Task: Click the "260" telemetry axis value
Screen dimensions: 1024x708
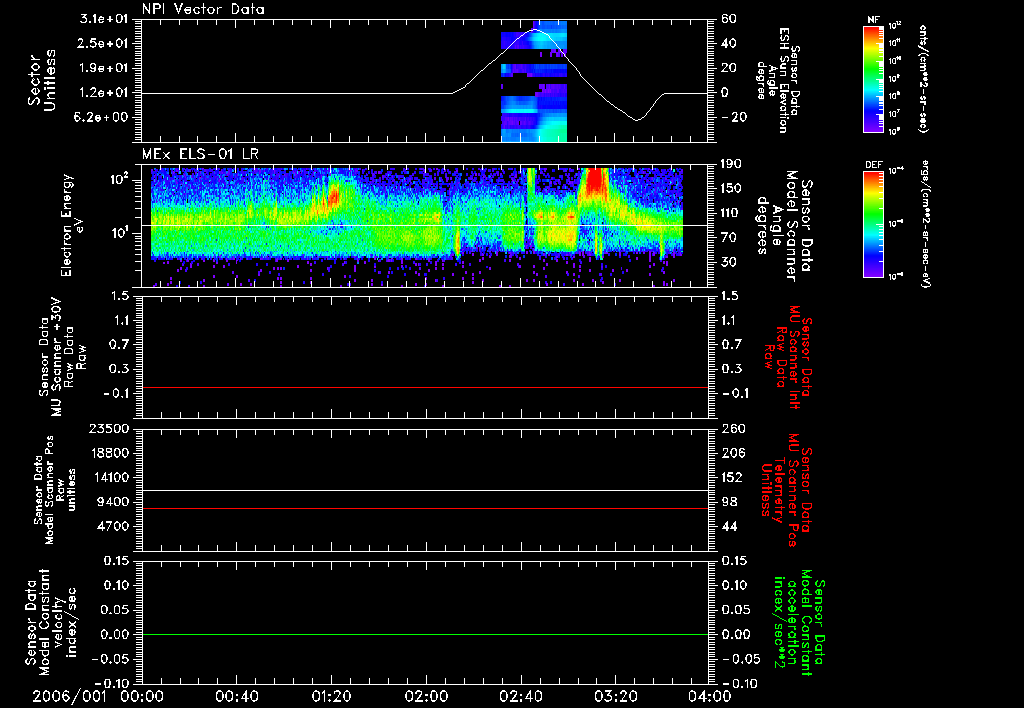Action: tap(732, 429)
